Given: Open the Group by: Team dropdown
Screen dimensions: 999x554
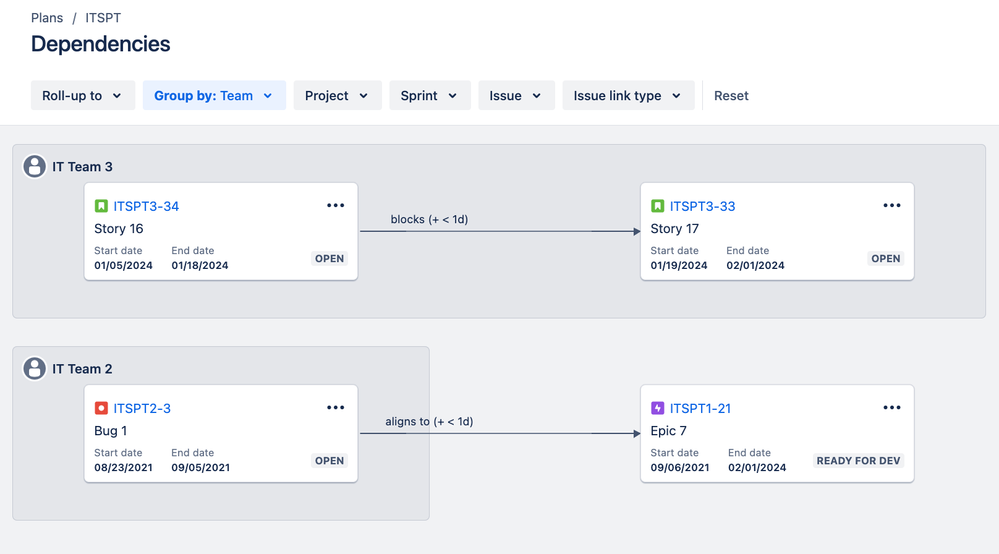Looking at the screenshot, I should point(214,96).
